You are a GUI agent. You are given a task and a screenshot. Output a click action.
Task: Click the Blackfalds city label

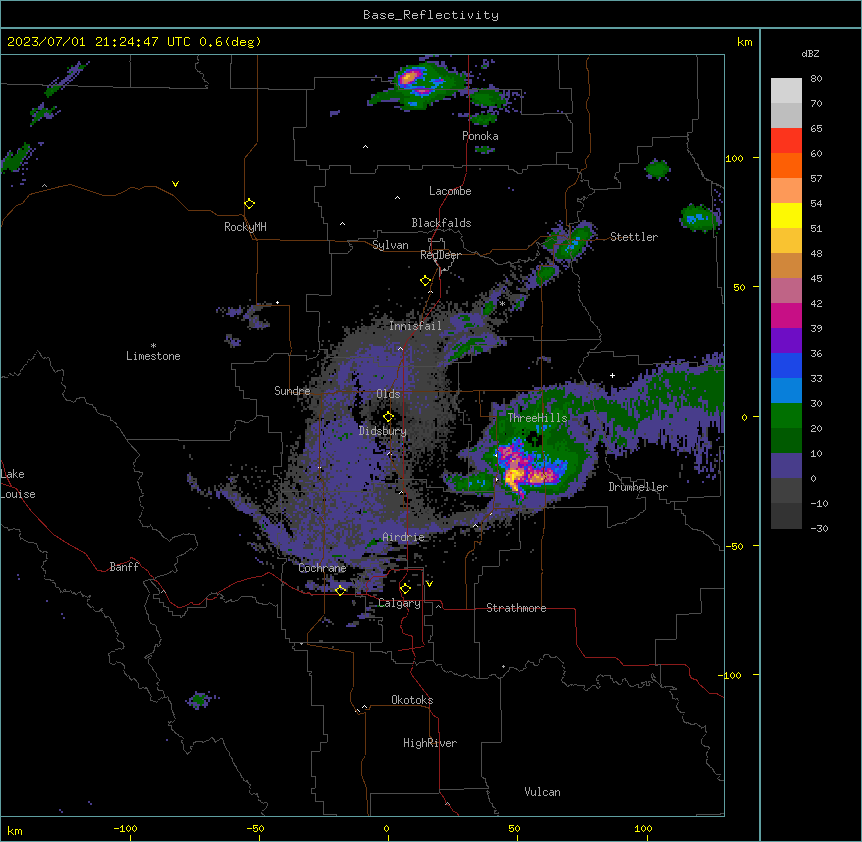tap(441, 223)
